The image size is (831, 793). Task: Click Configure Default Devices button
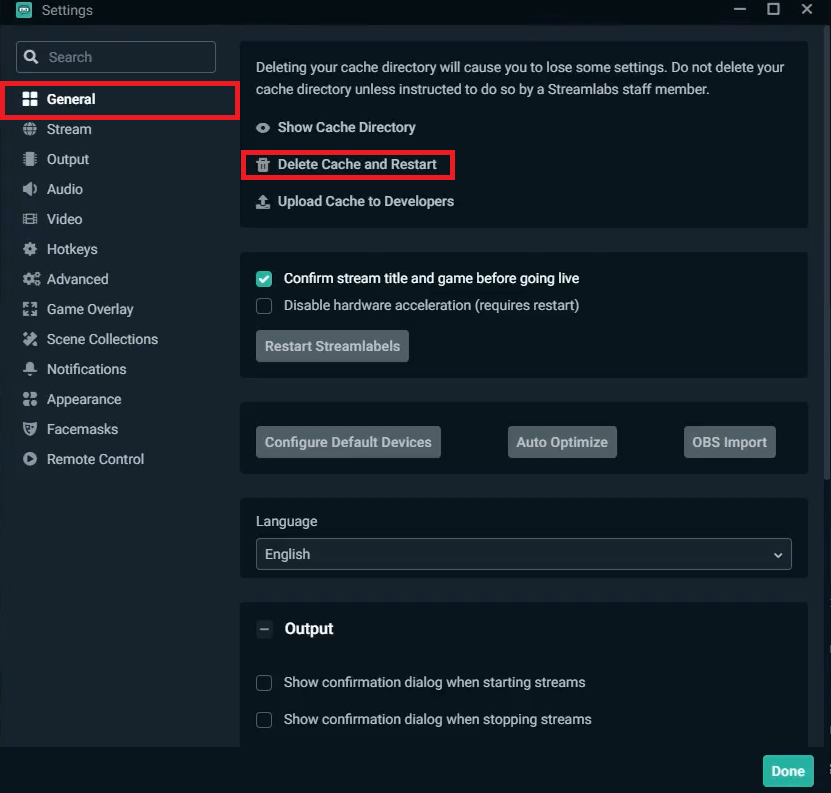pos(348,442)
